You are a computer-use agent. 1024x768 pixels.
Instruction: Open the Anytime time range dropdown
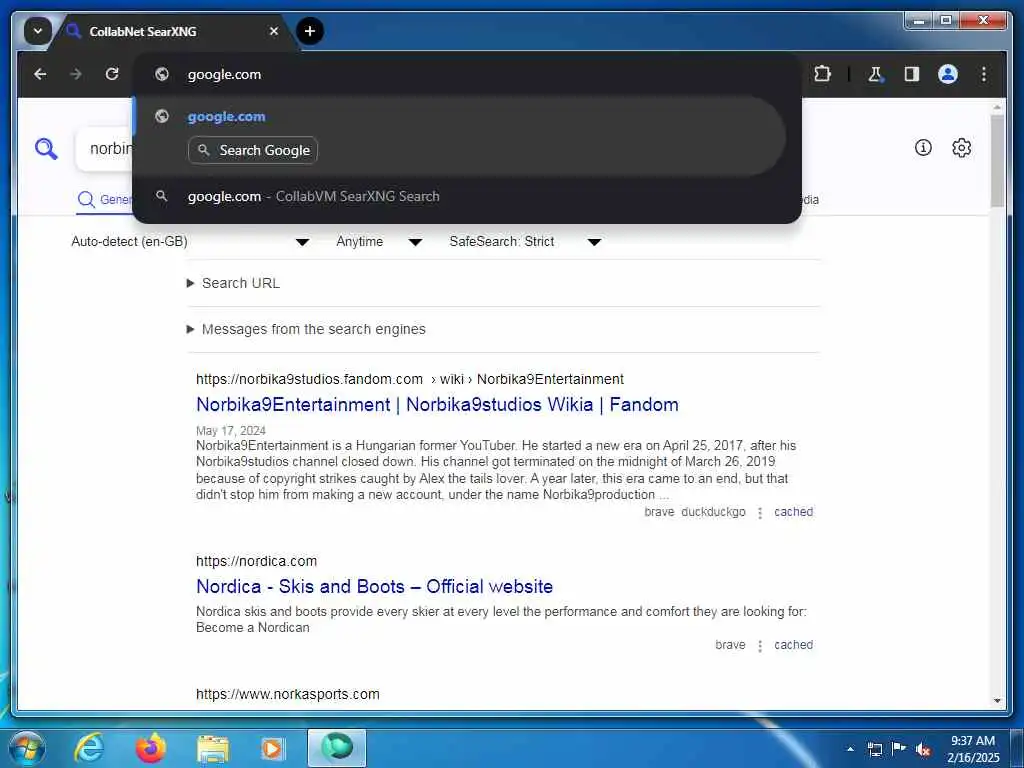pyautogui.click(x=379, y=242)
